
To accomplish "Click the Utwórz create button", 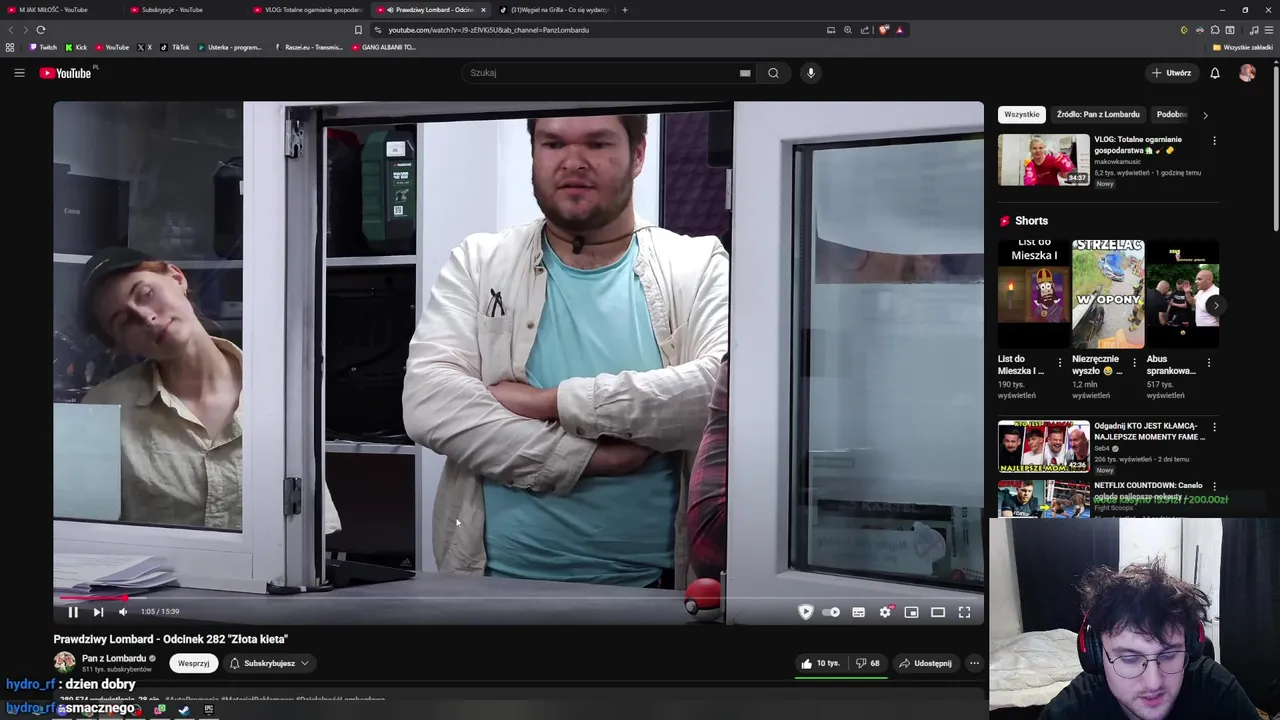I will [1171, 73].
